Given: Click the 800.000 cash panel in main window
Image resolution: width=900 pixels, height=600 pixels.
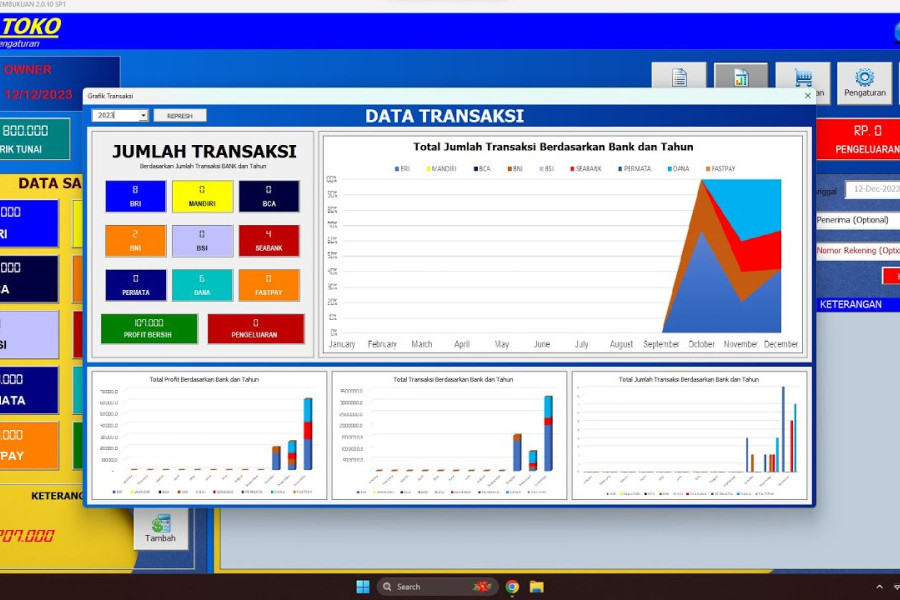Looking at the screenshot, I should coord(34,139).
